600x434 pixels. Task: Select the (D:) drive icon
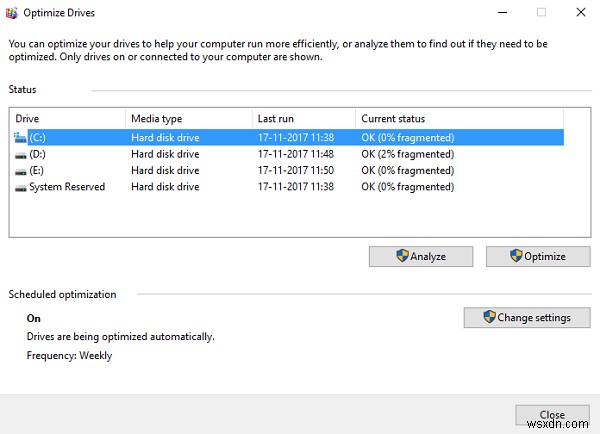(20, 155)
